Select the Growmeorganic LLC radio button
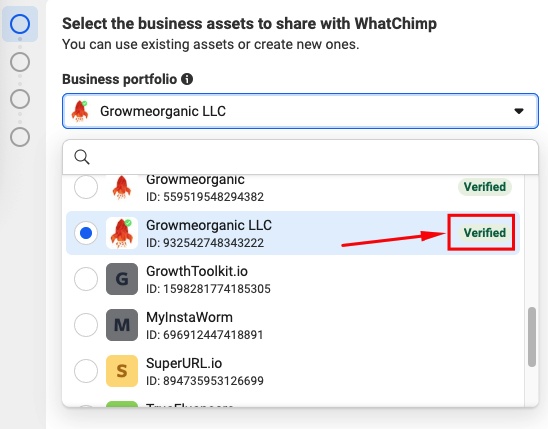Viewport: 548px width, 429px height. click(x=86, y=233)
